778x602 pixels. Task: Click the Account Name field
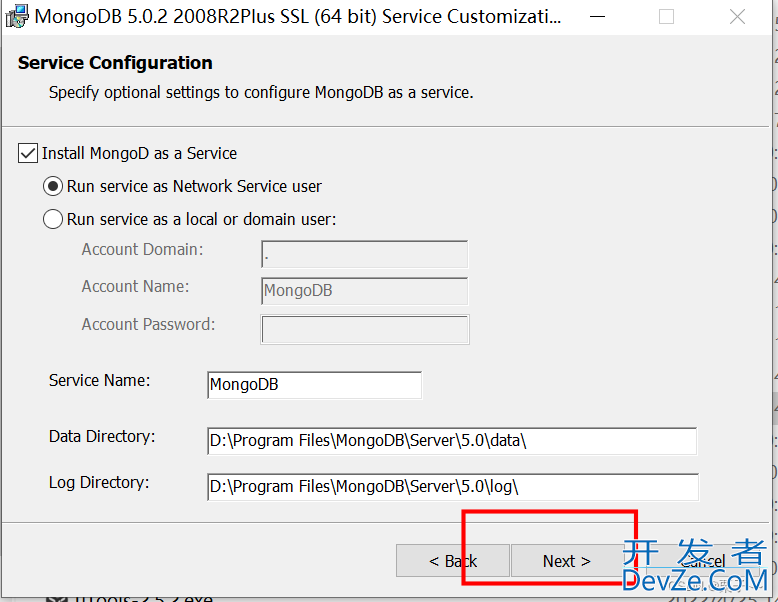(365, 291)
